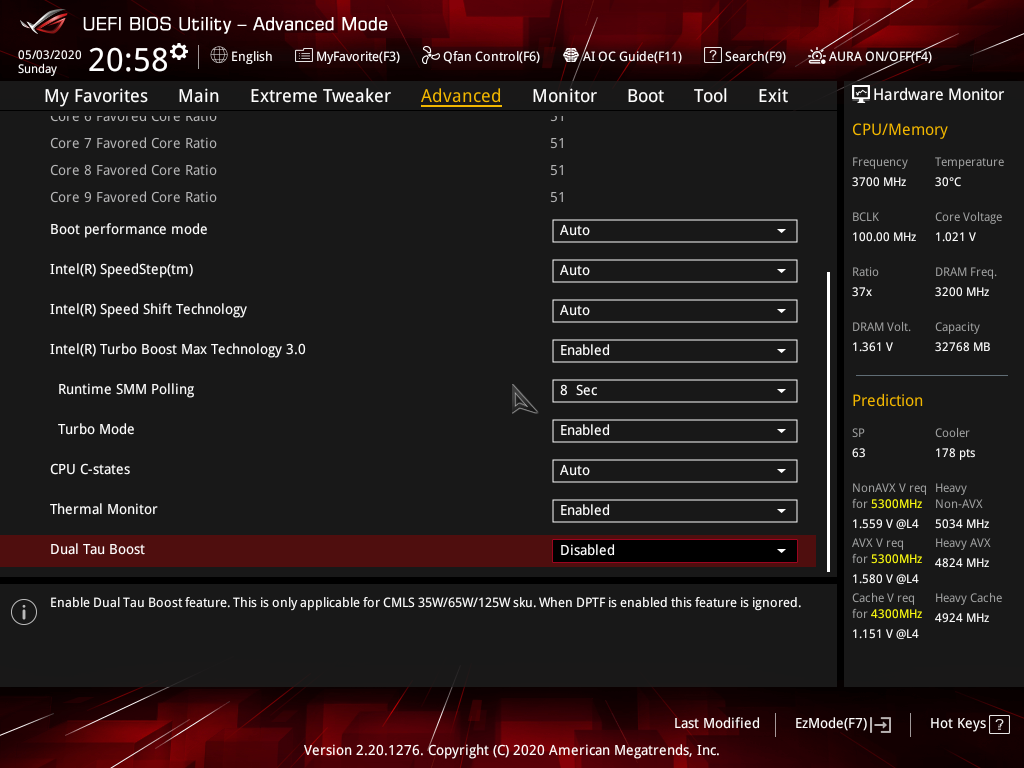Click the EzMode exit arrow icon
Viewport: 1024px width, 768px height.
881,724
